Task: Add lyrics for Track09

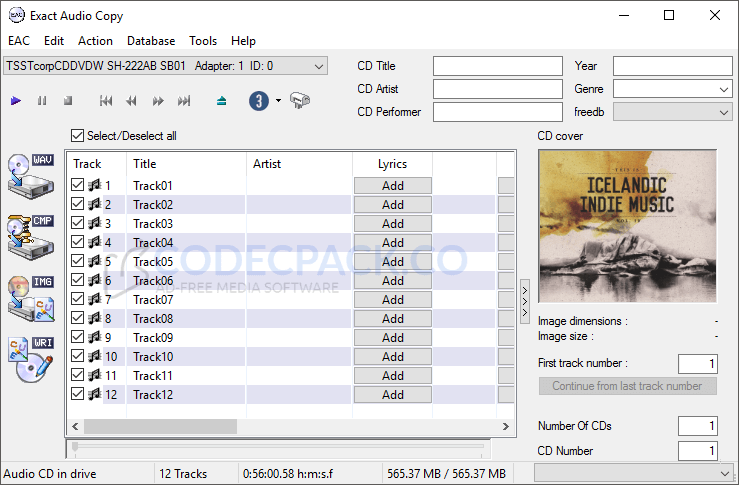Action: point(393,337)
